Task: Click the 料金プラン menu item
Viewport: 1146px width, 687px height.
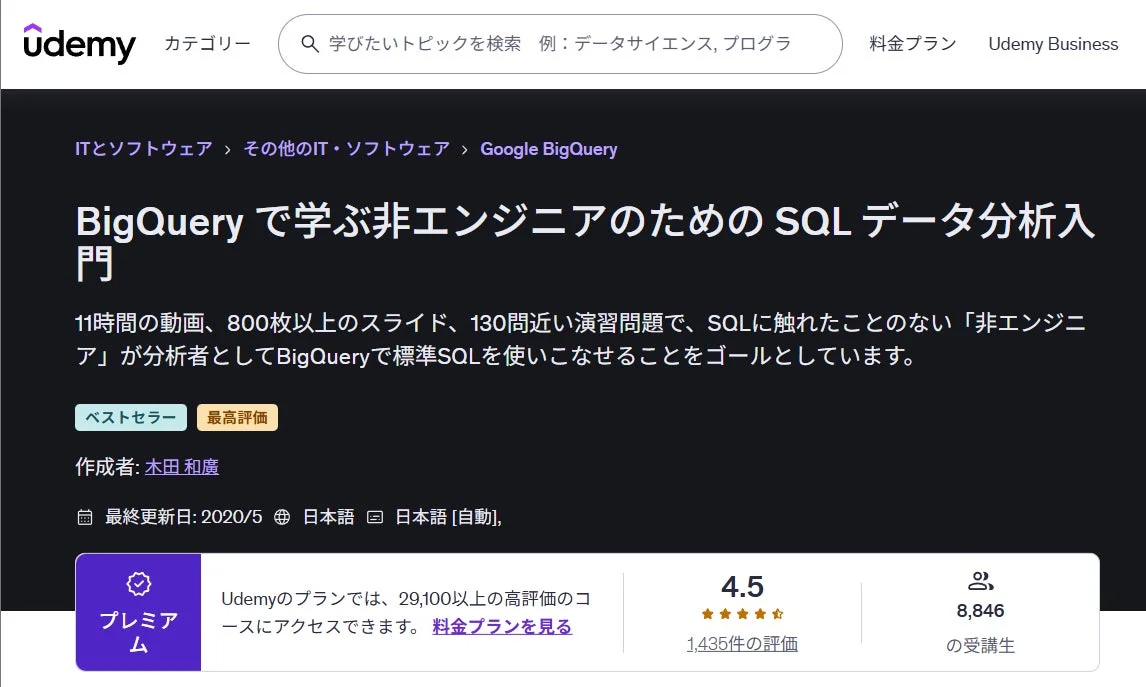Action: pos(911,44)
